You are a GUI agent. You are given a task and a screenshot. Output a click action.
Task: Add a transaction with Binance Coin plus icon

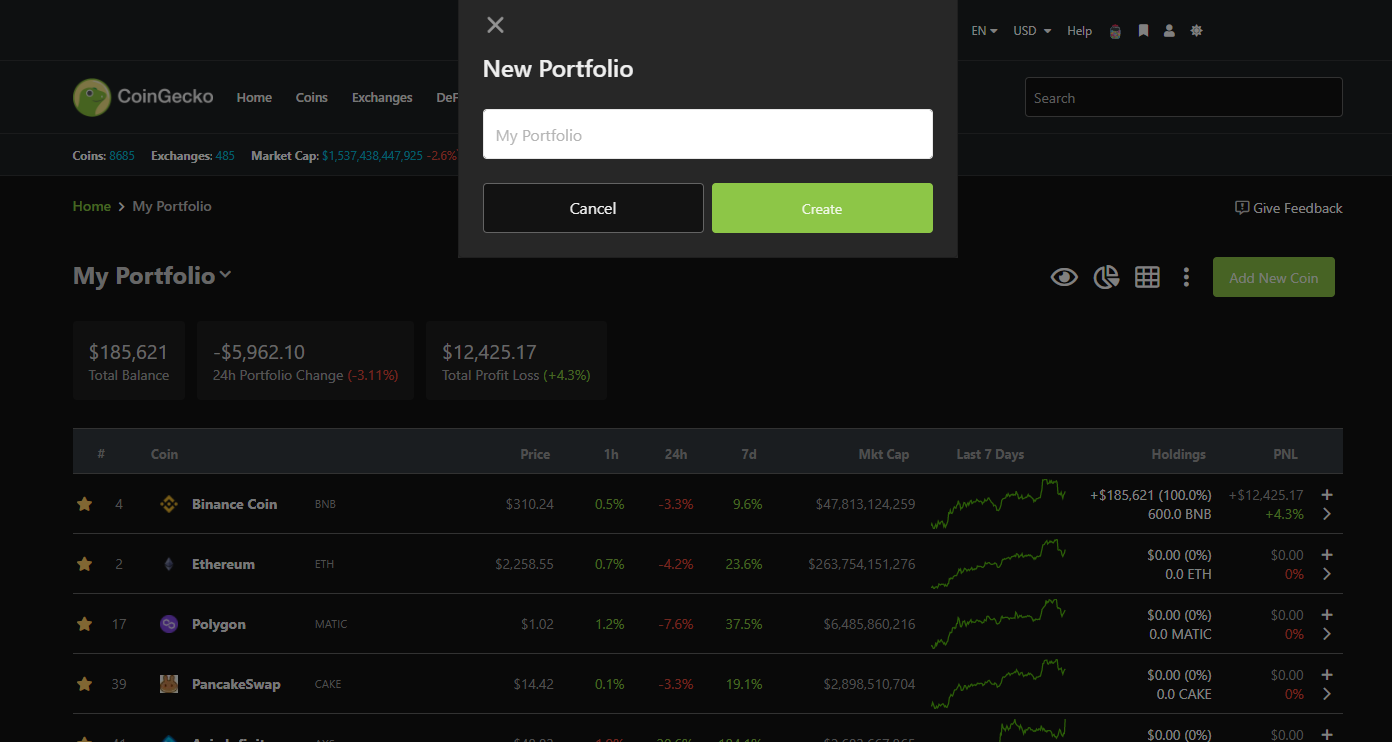(1327, 494)
